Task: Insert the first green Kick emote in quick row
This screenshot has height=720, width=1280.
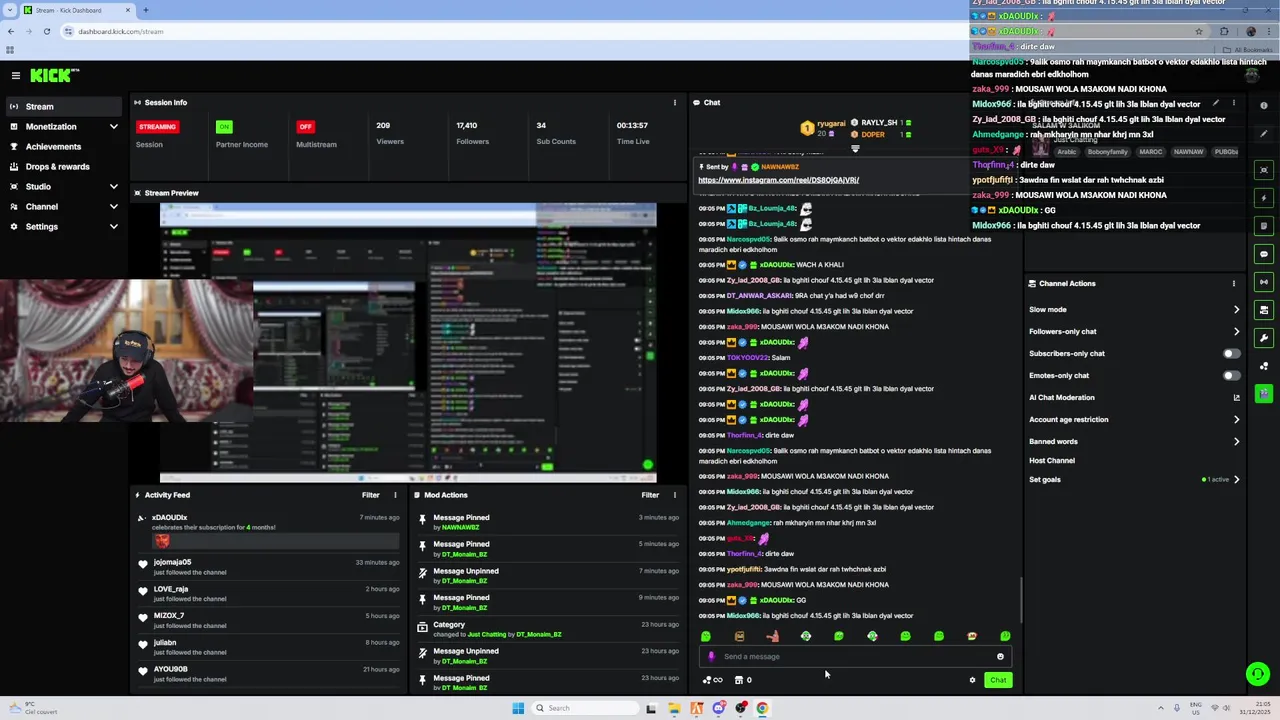Action: coord(706,636)
